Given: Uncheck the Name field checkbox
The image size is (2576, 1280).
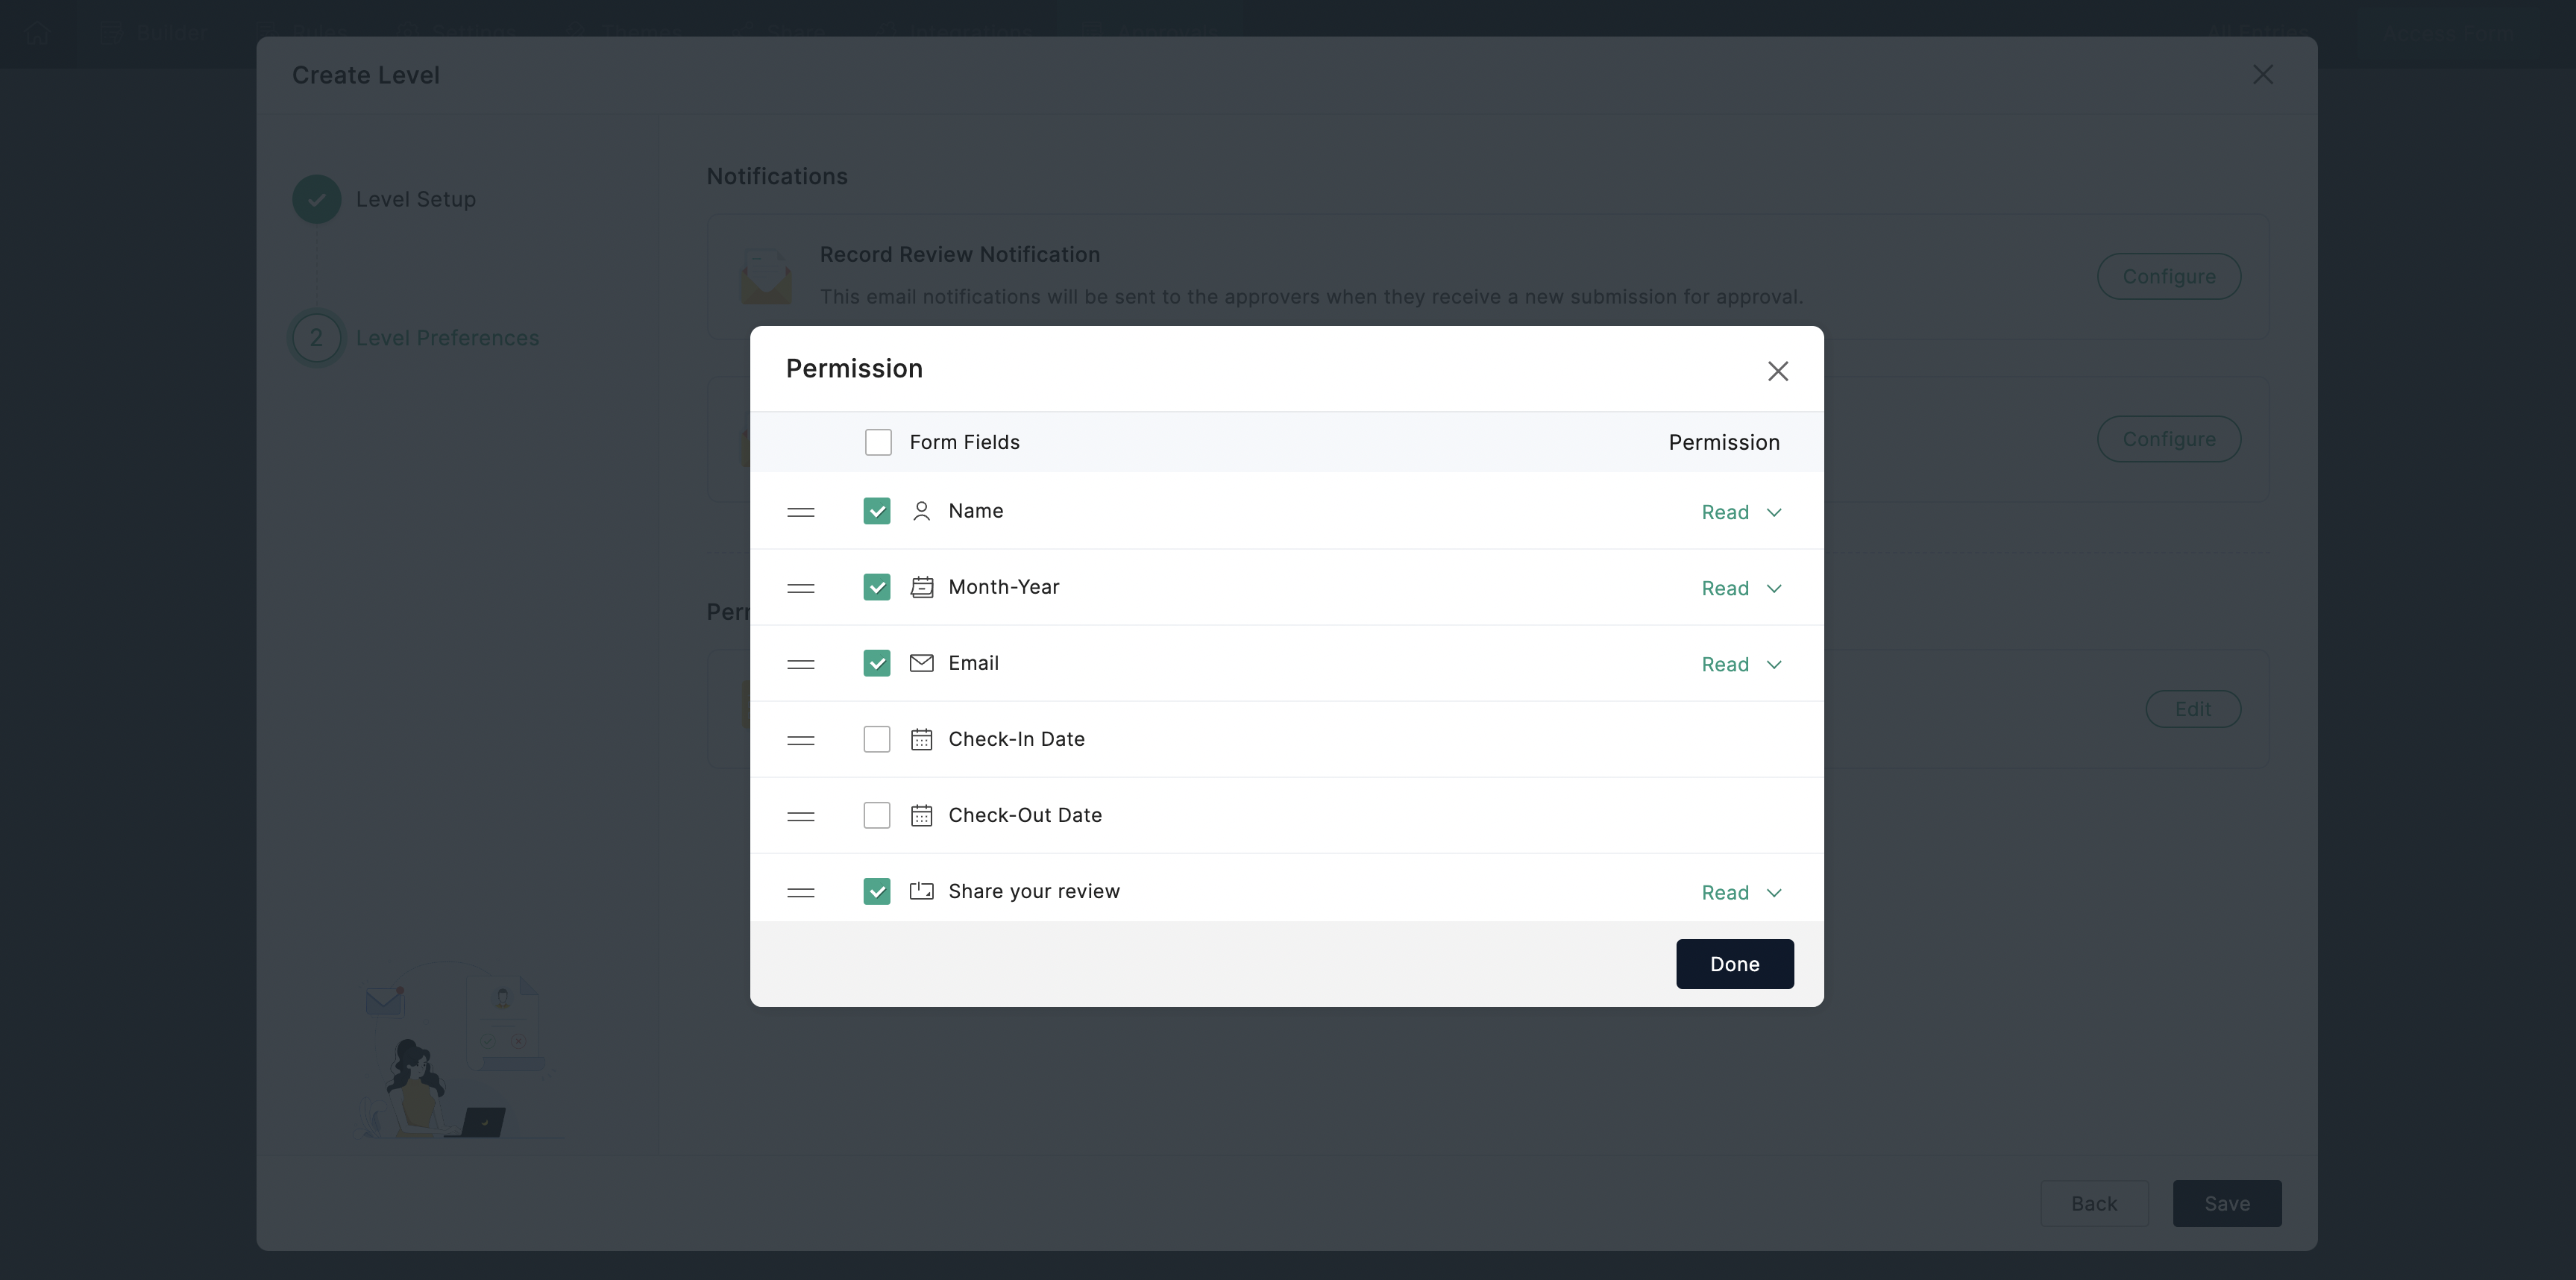Looking at the screenshot, I should [x=877, y=511].
